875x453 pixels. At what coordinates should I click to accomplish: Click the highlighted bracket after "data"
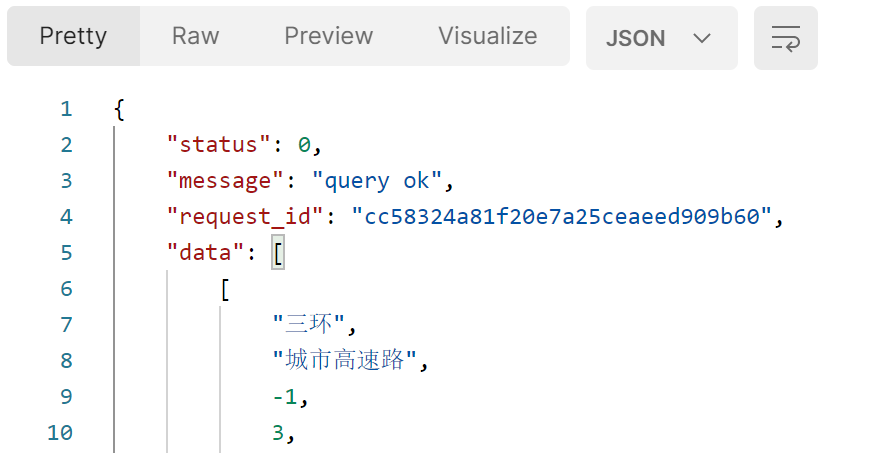278,253
